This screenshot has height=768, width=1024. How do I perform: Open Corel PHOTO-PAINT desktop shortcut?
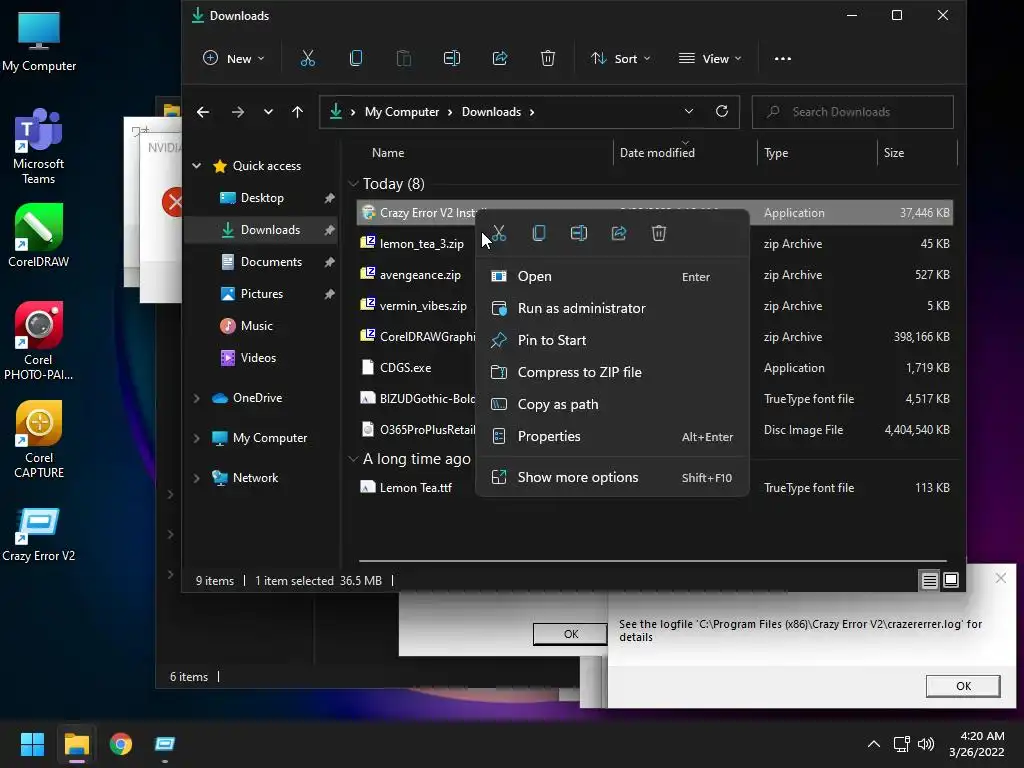click(39, 341)
